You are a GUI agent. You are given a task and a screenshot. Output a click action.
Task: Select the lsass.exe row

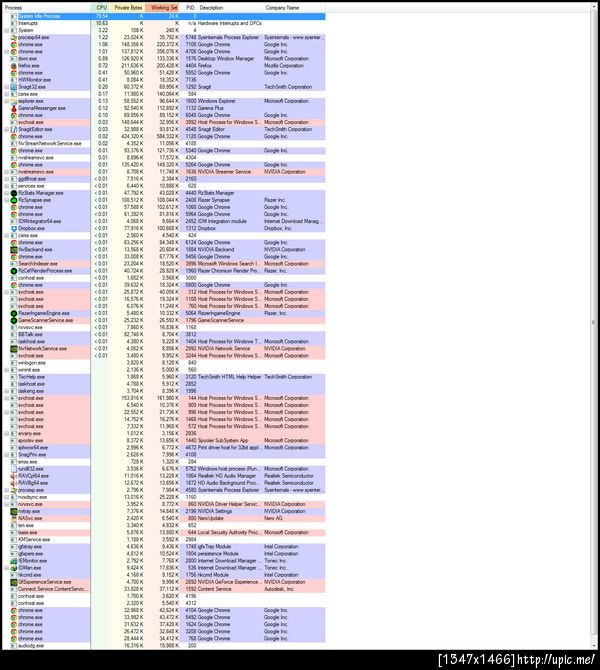tap(164, 532)
